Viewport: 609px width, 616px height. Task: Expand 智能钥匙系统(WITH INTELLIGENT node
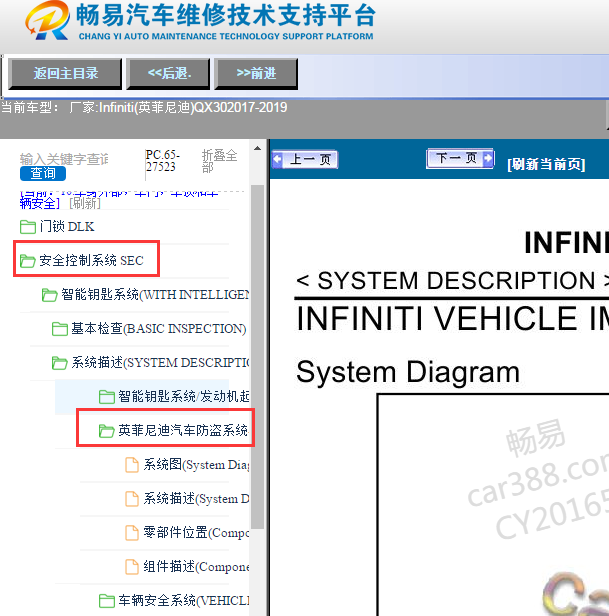pyautogui.click(x=155, y=295)
